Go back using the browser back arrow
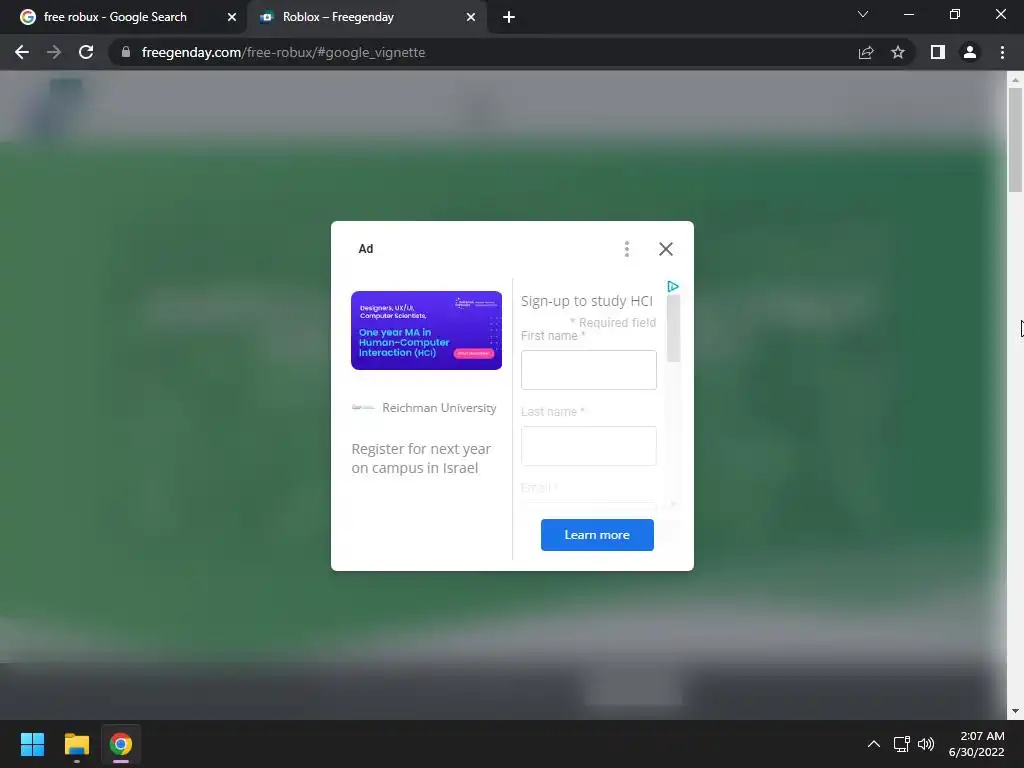Screen dimensions: 1024x768 (x=22, y=52)
